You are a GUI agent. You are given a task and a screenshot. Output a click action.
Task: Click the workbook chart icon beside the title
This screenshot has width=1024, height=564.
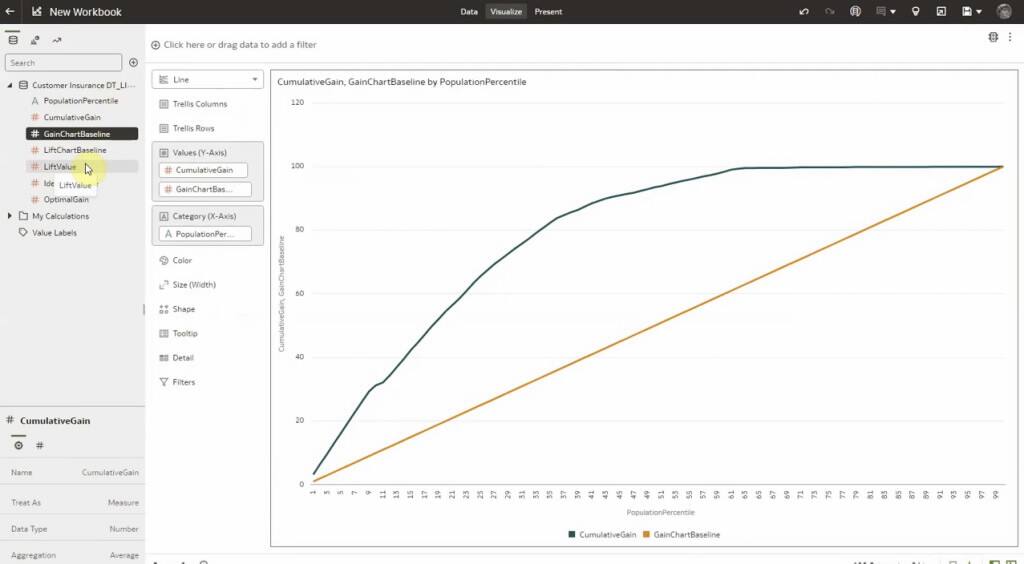click(37, 11)
